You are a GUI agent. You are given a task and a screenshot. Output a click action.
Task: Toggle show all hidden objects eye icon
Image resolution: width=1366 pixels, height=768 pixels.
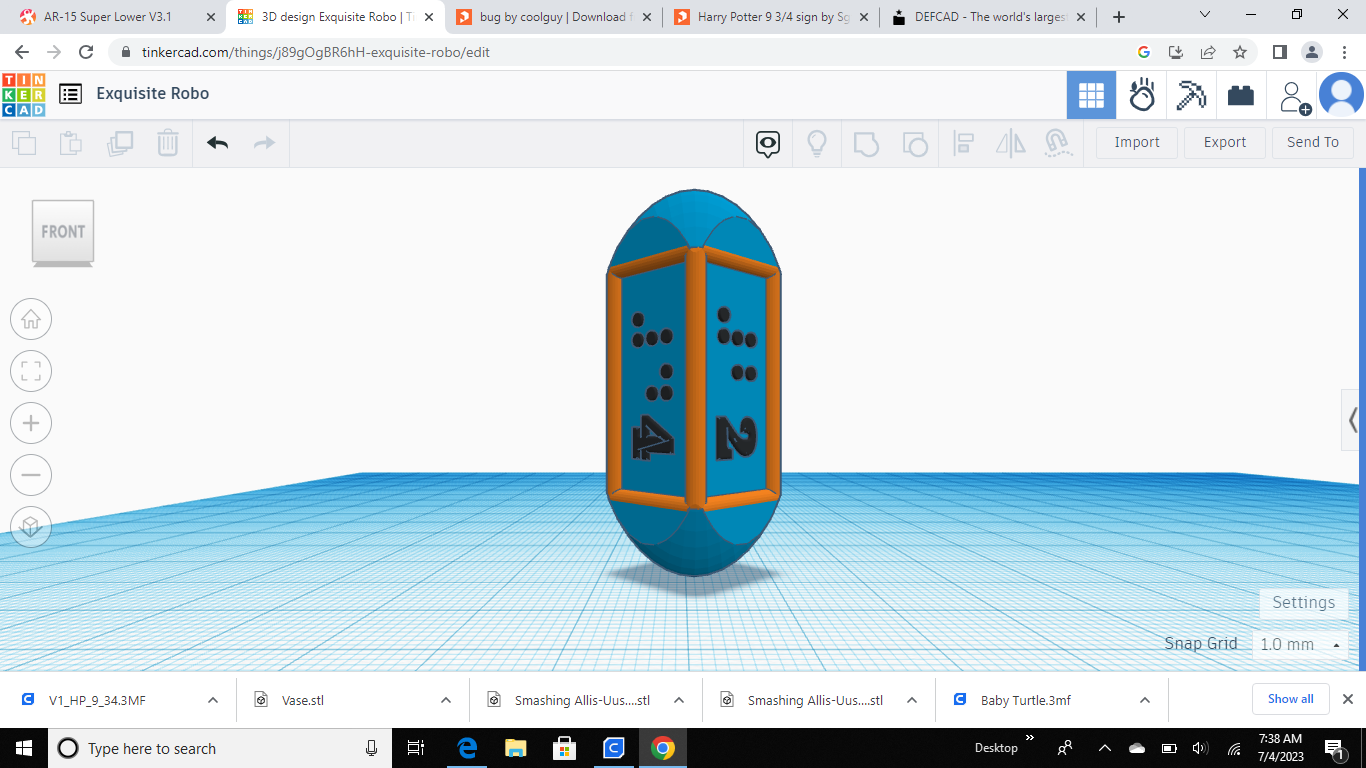tap(768, 143)
